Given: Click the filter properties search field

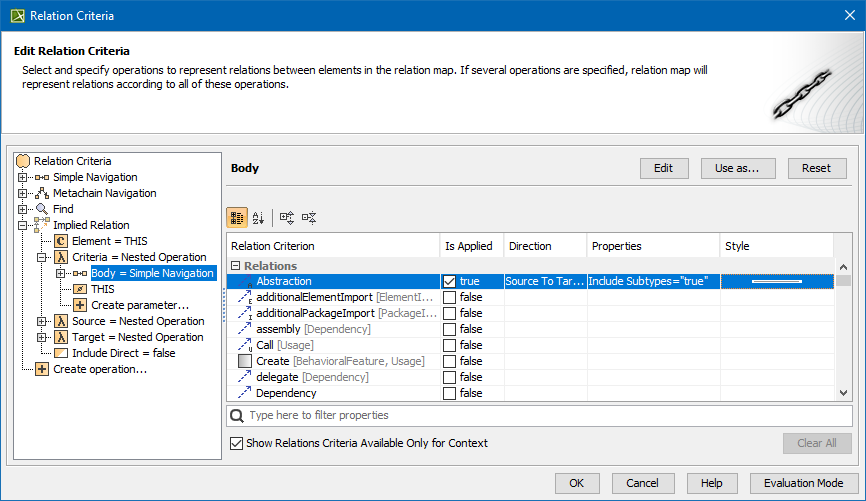Looking at the screenshot, I should coord(540,415).
